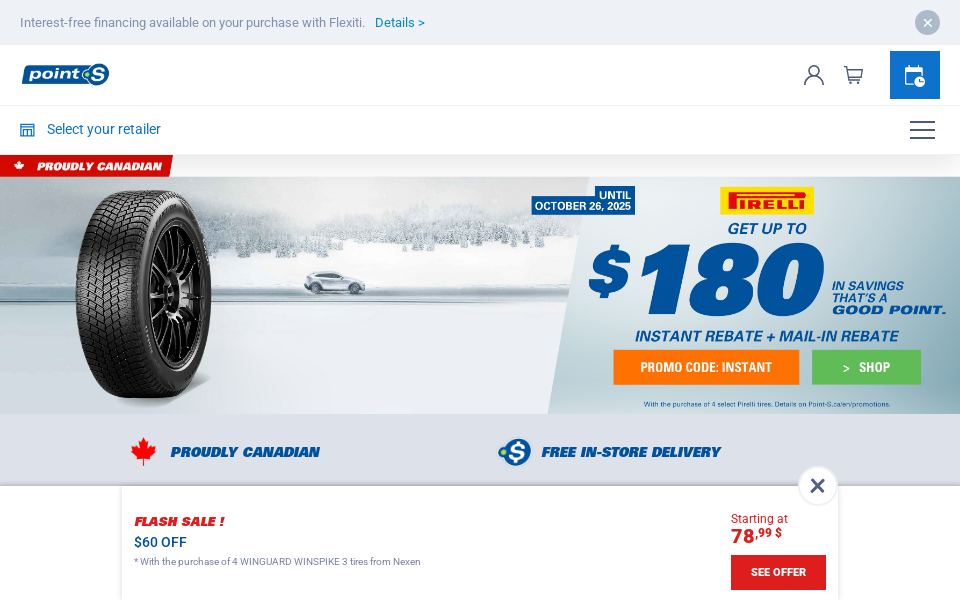Click the store icon beside Select your retailer
This screenshot has height=600, width=960.
point(28,130)
